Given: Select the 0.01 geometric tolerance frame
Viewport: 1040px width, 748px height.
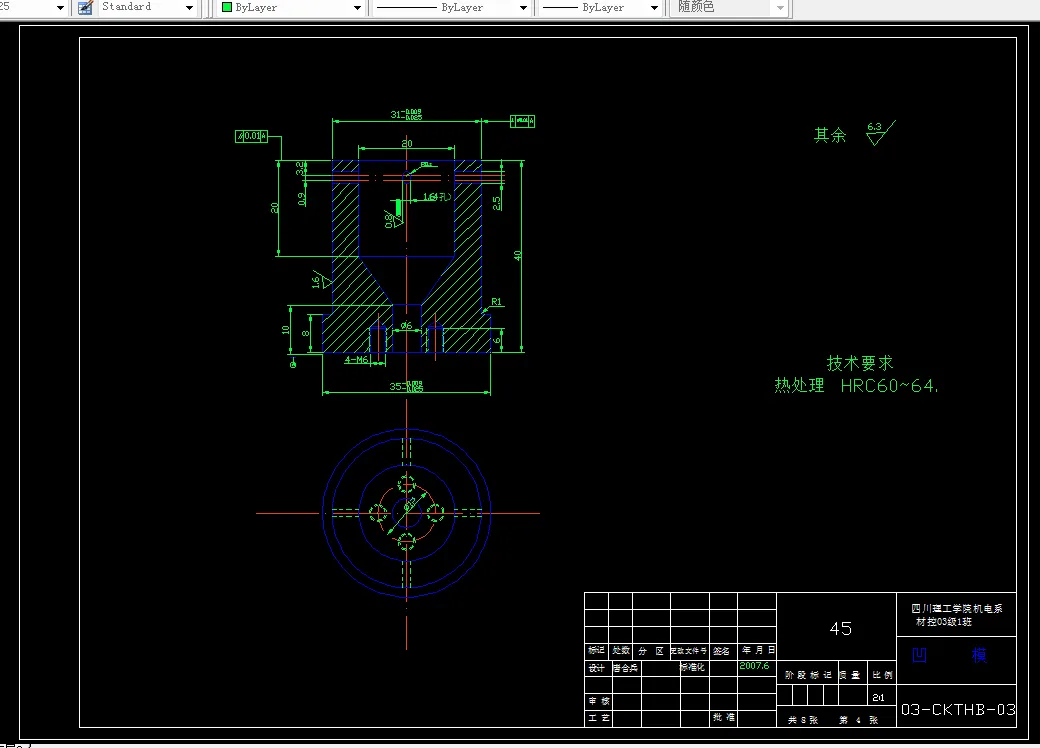Looking at the screenshot, I should tap(251, 136).
